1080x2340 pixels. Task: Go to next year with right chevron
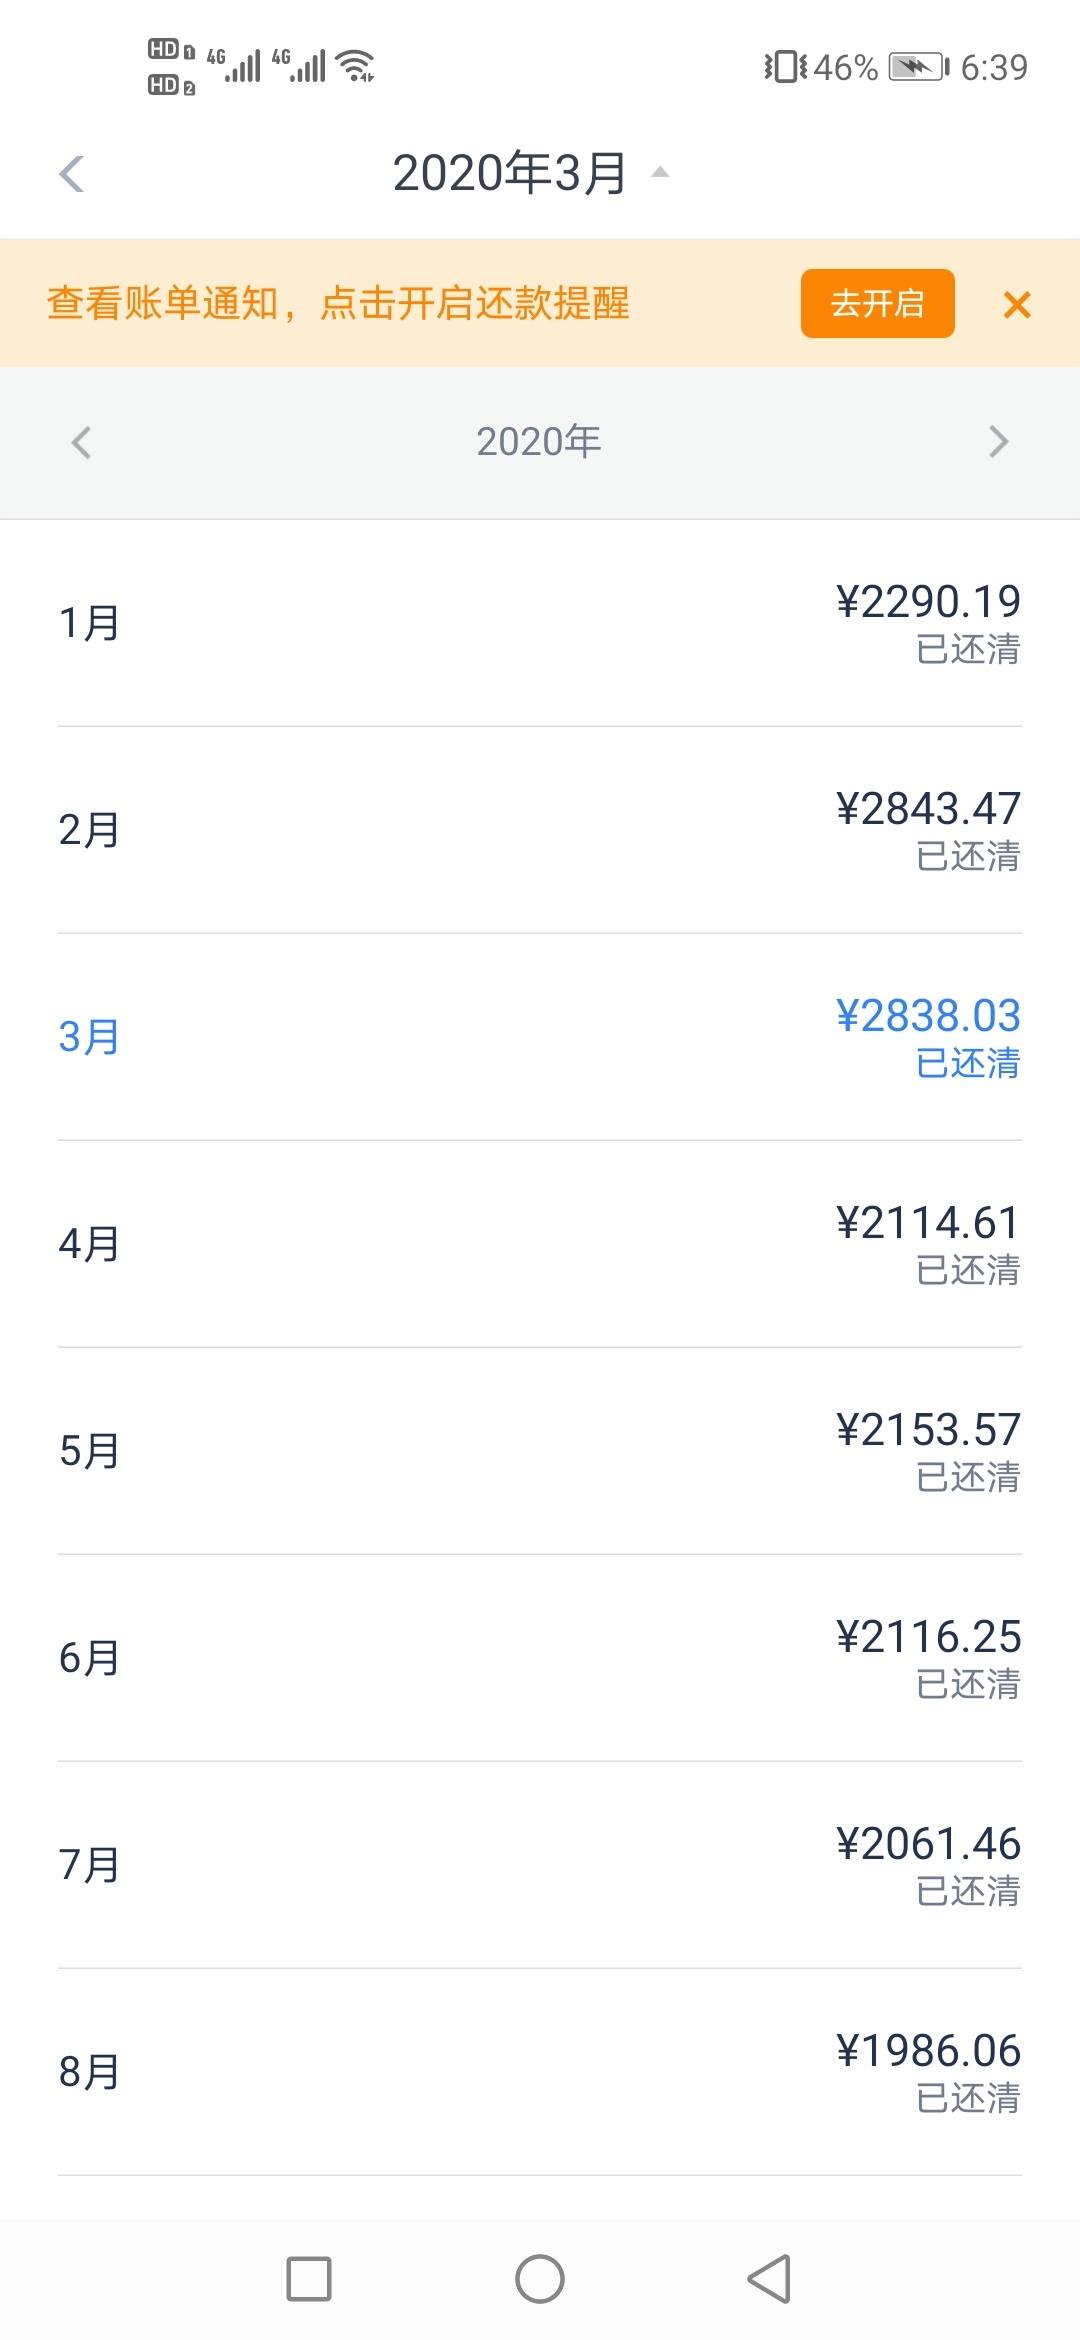point(998,442)
